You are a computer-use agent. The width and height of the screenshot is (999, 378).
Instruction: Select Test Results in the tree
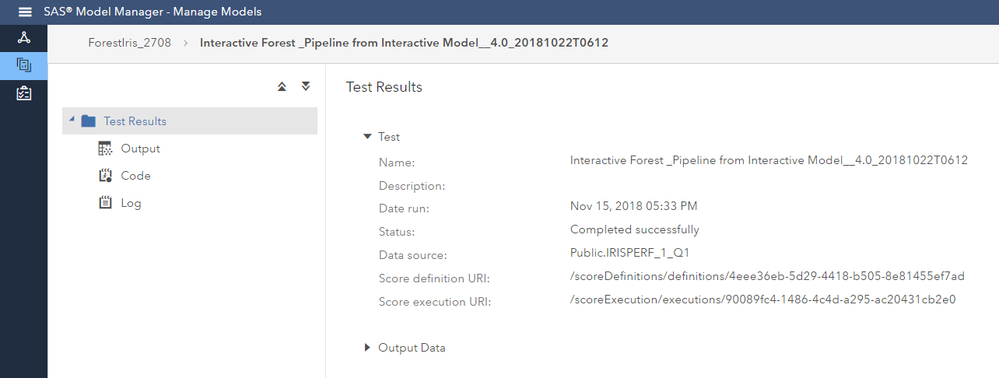coord(190,121)
